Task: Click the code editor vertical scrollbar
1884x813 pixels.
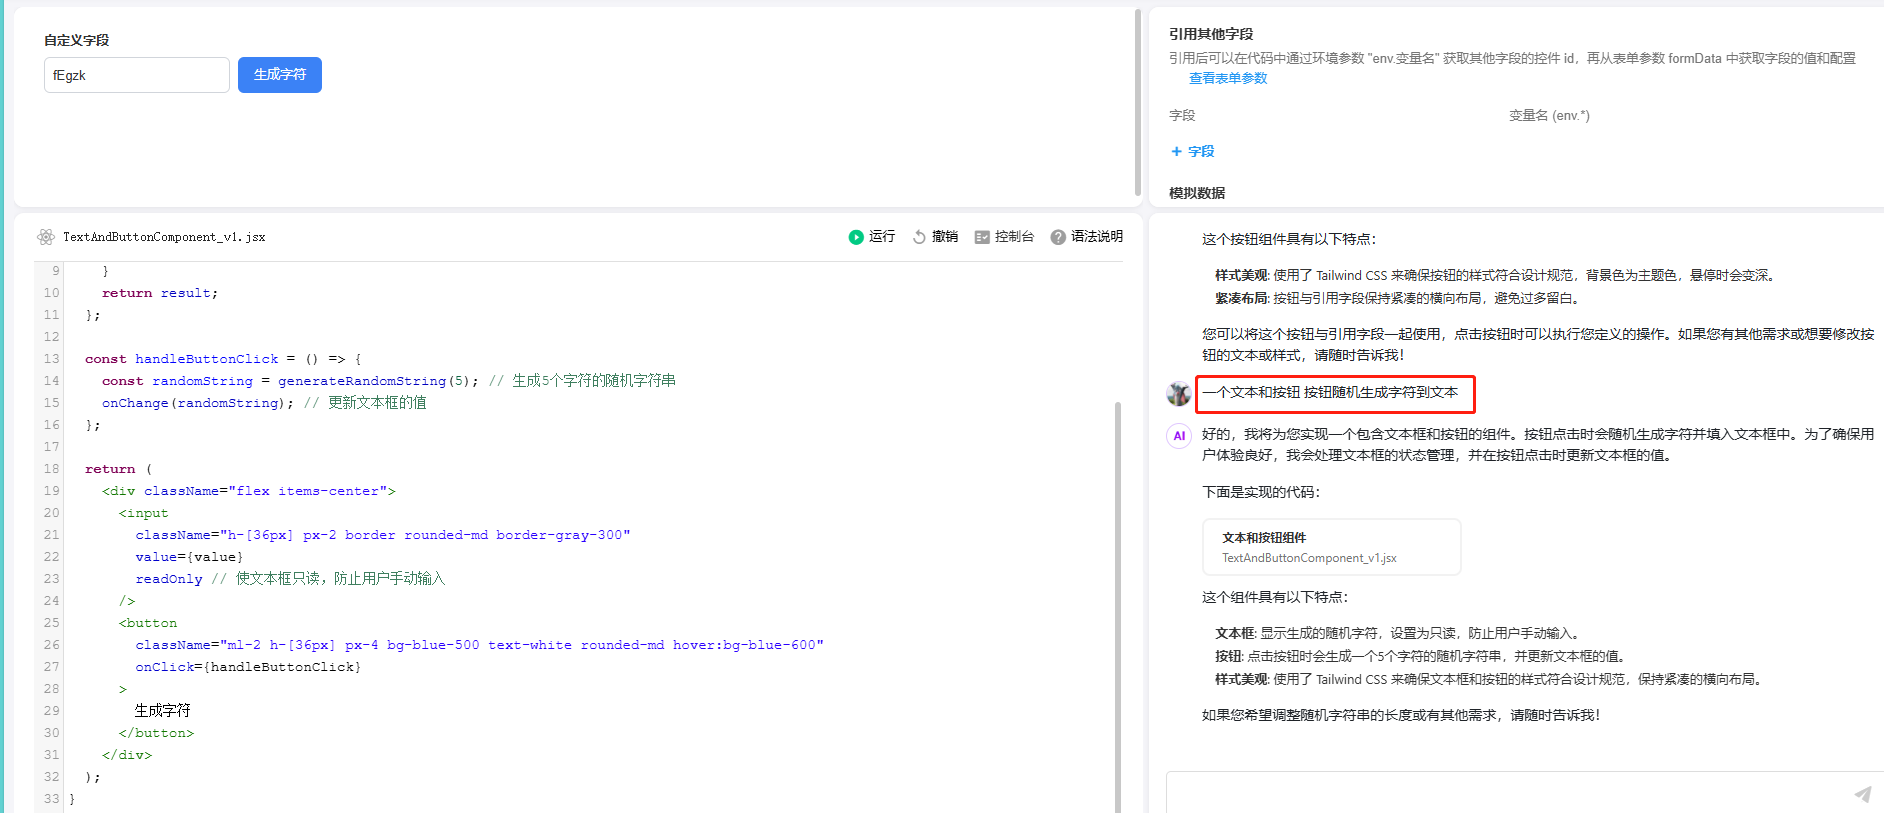Action: 1117,600
